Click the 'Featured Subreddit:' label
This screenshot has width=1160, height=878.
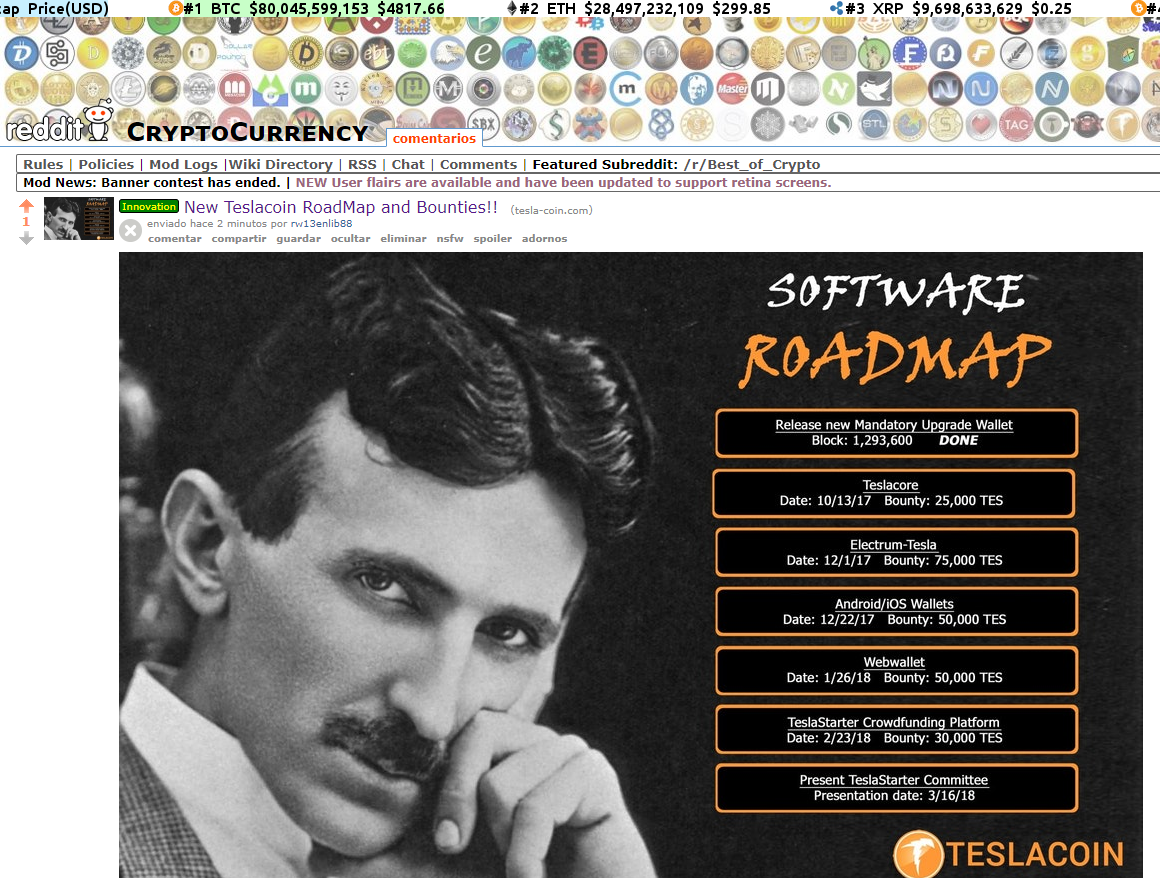pos(605,164)
